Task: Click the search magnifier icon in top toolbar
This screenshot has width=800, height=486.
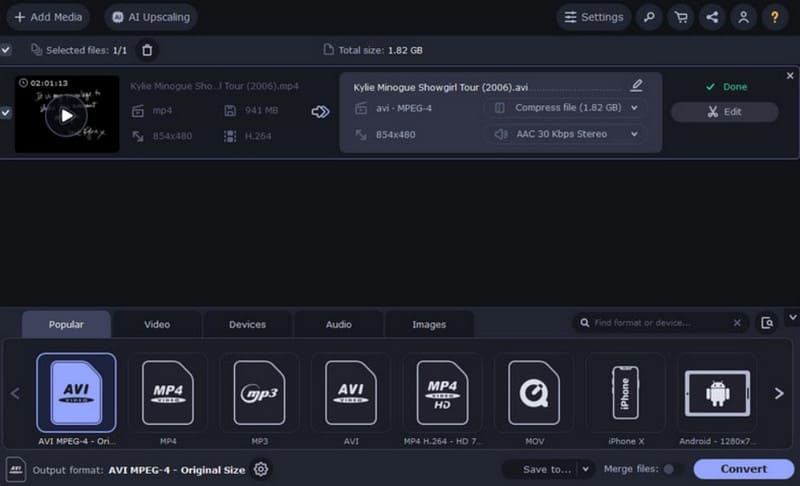Action: click(649, 17)
